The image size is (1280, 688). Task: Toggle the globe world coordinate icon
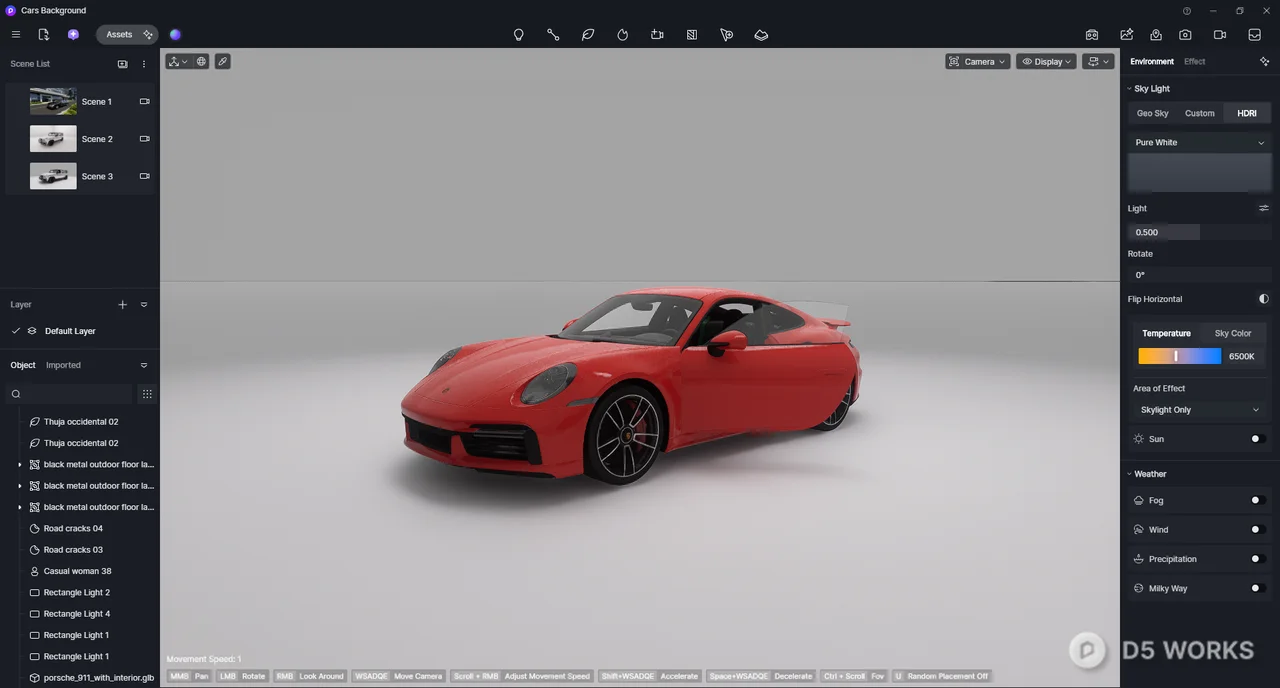tap(201, 61)
